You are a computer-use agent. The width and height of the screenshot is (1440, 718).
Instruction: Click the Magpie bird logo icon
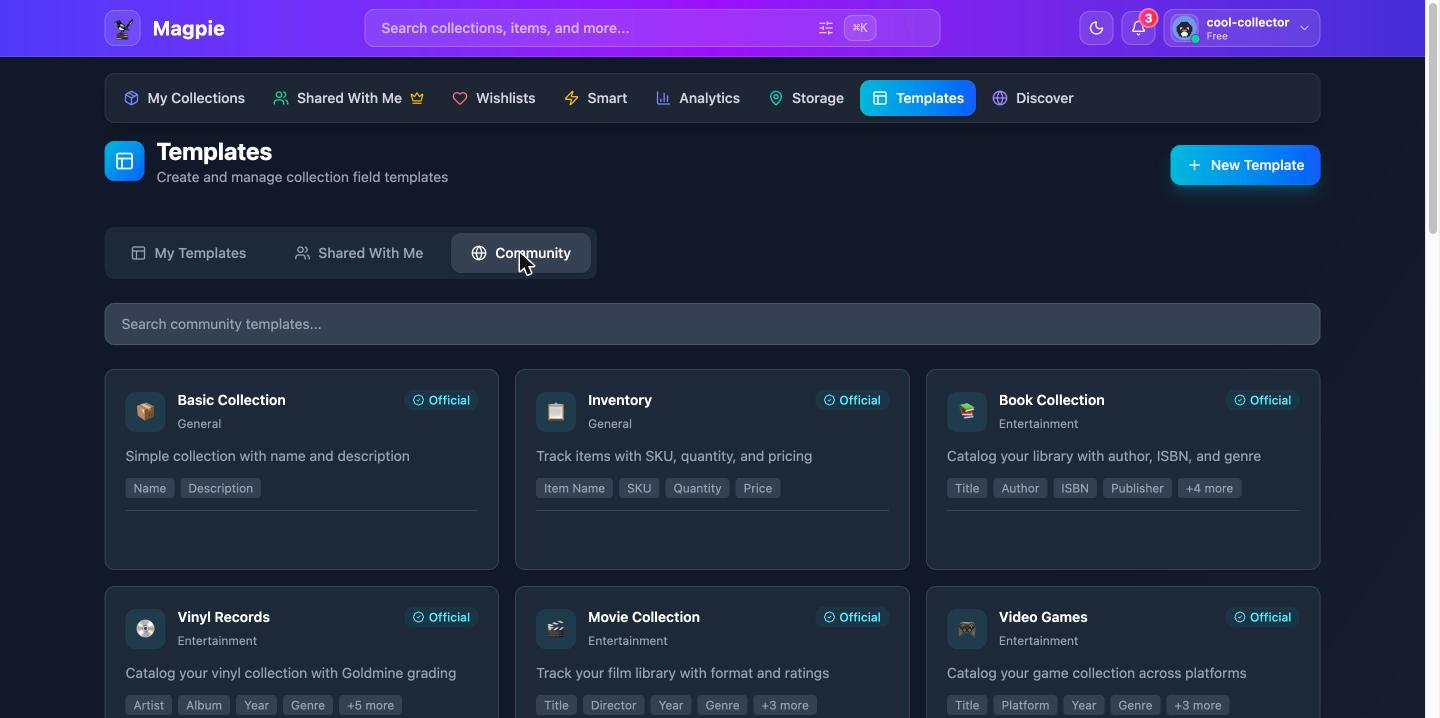point(123,28)
